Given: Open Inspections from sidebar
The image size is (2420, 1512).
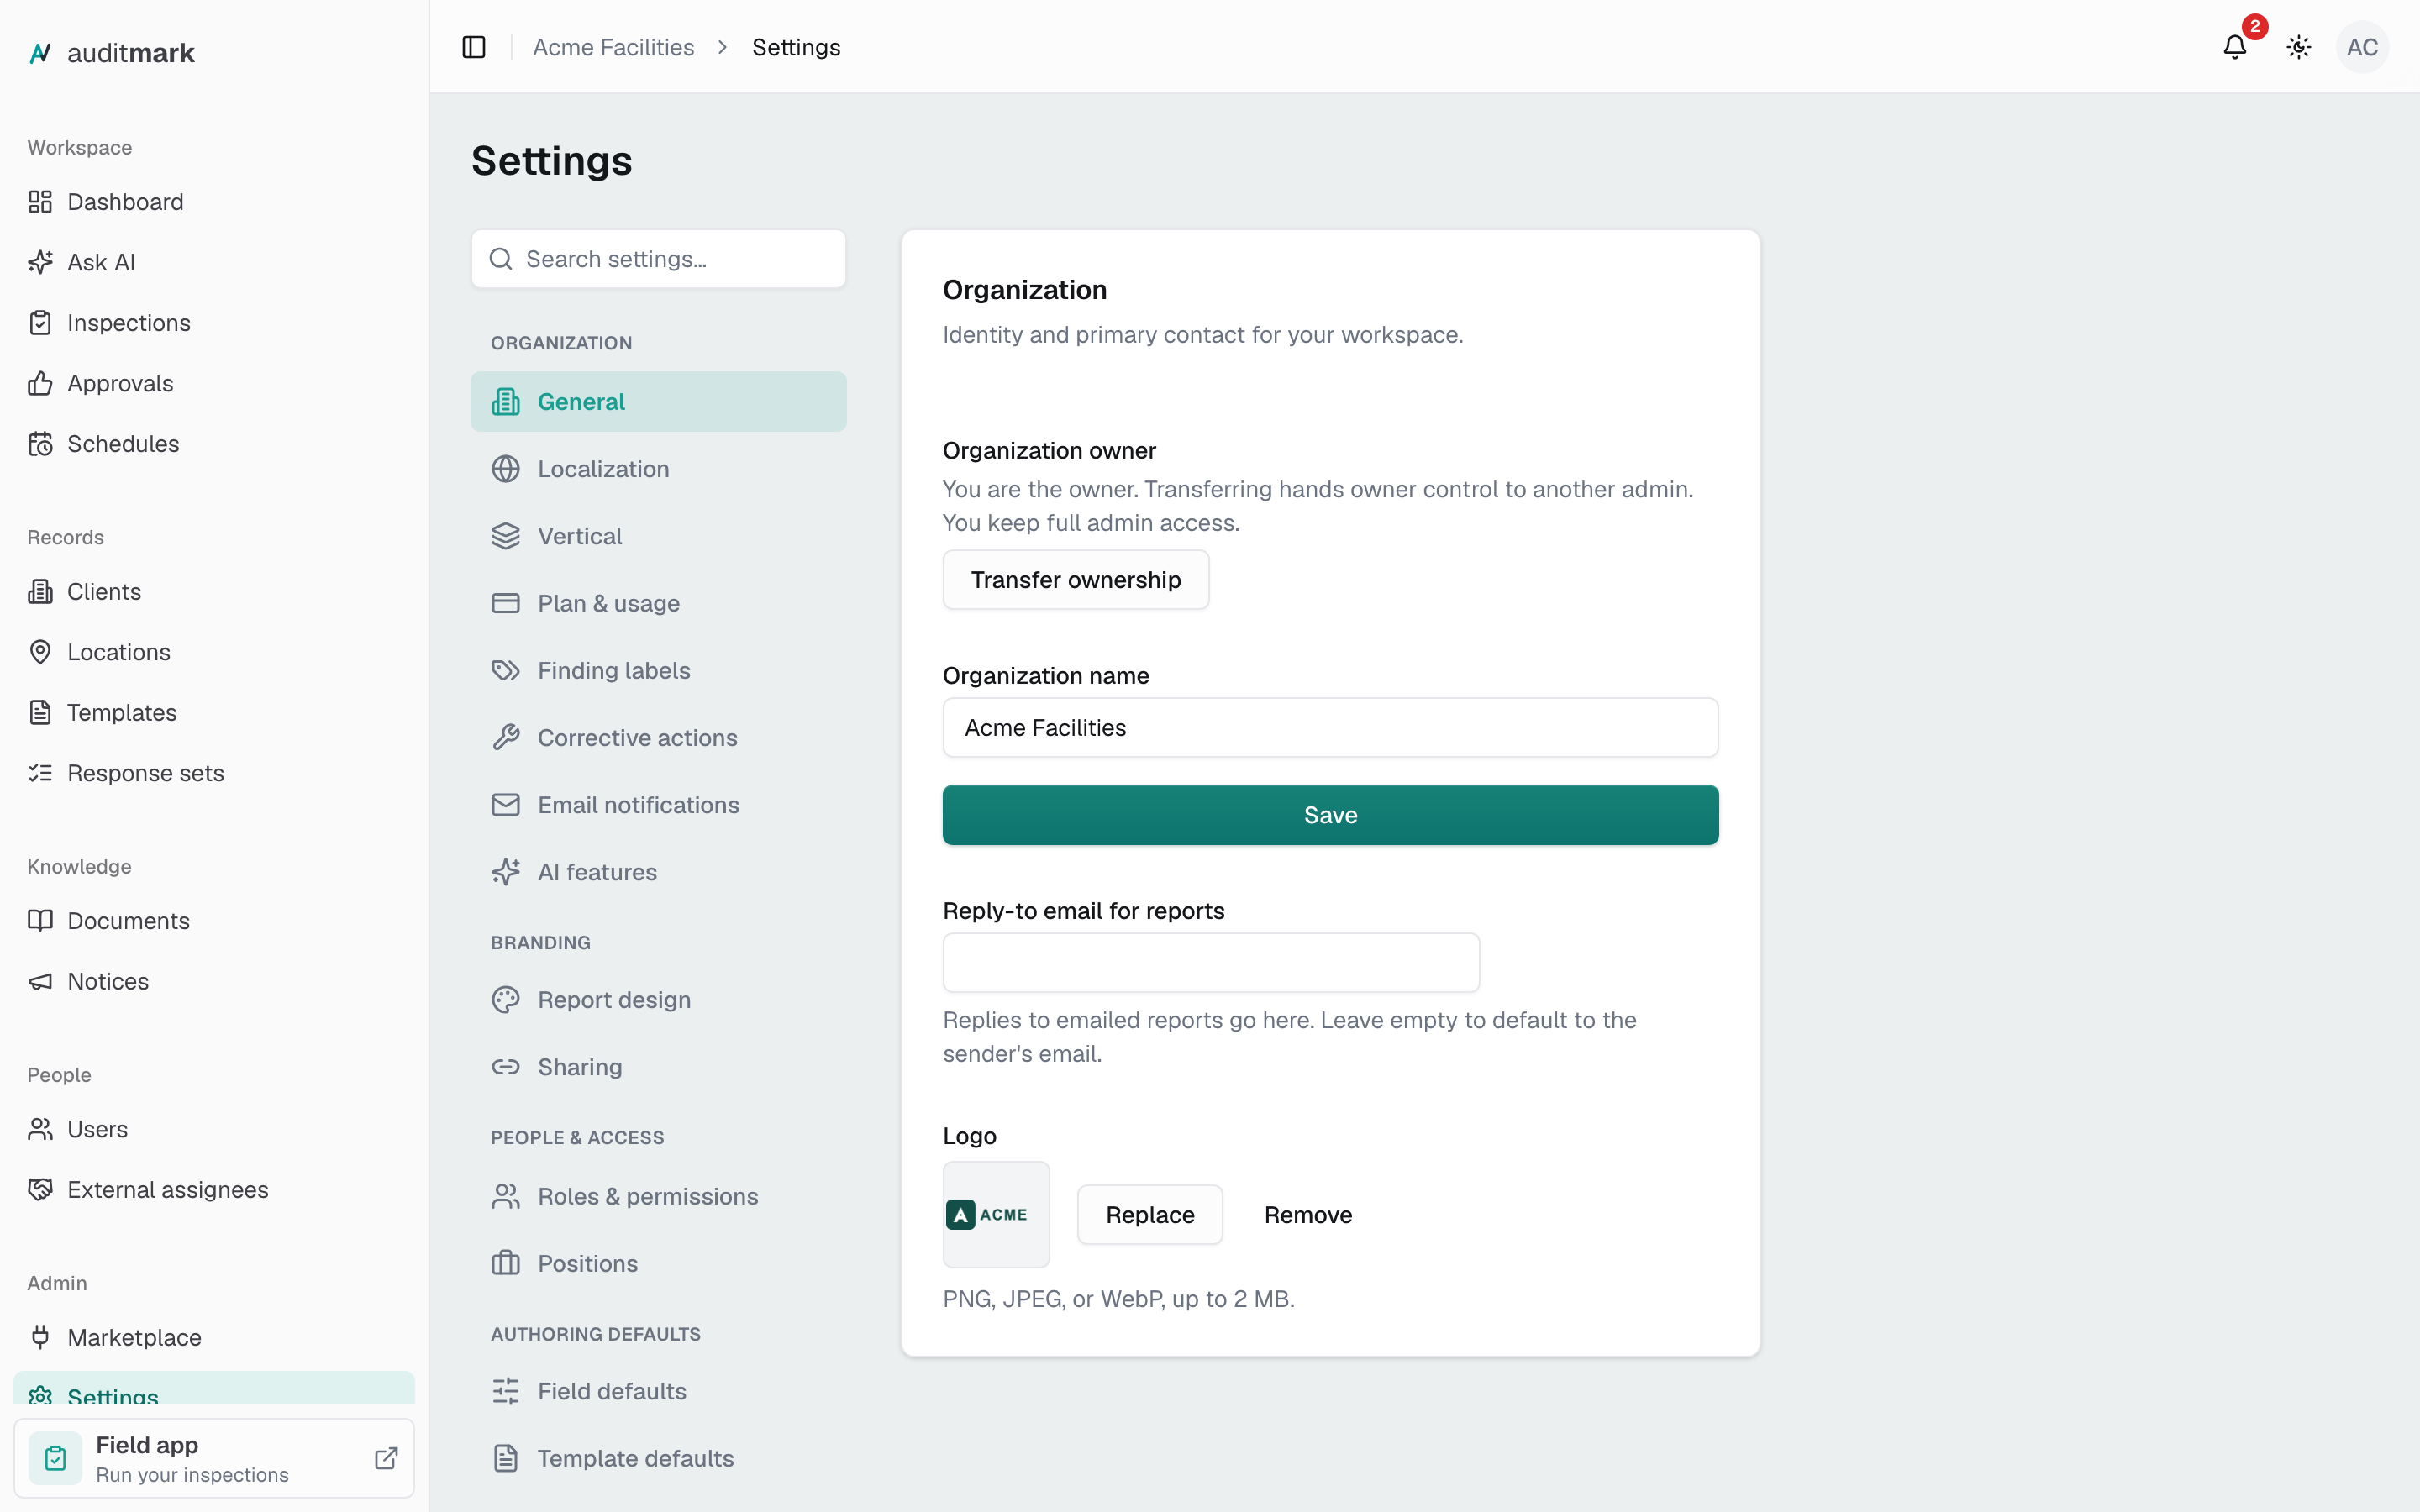Looking at the screenshot, I should pos(214,323).
